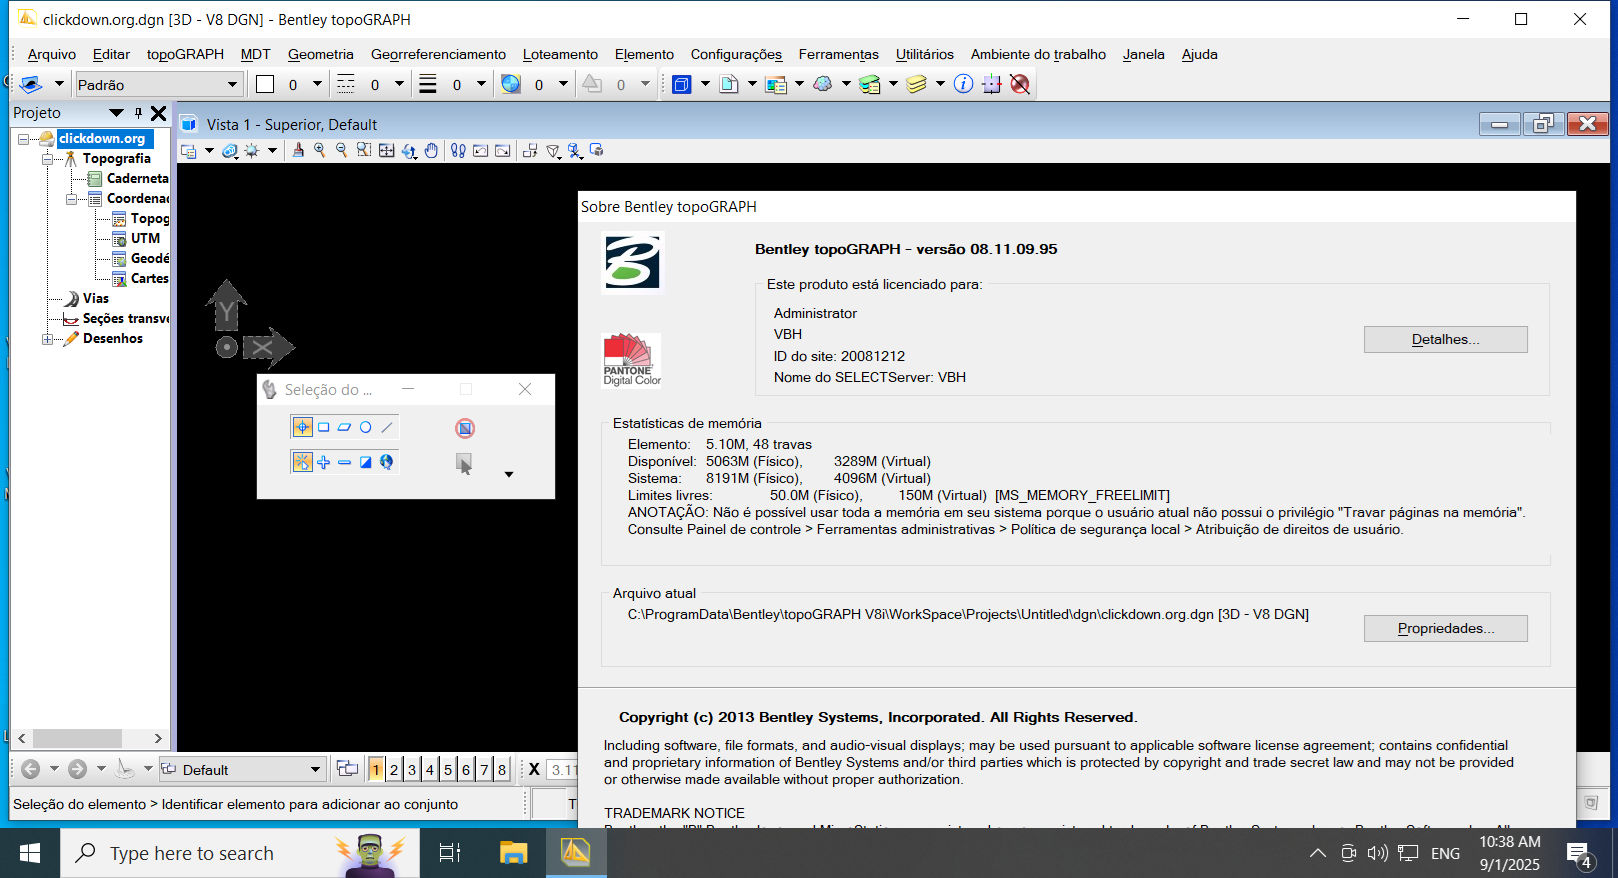Click the Select All globe icon
Screen dimensions: 1618x878
386,462
